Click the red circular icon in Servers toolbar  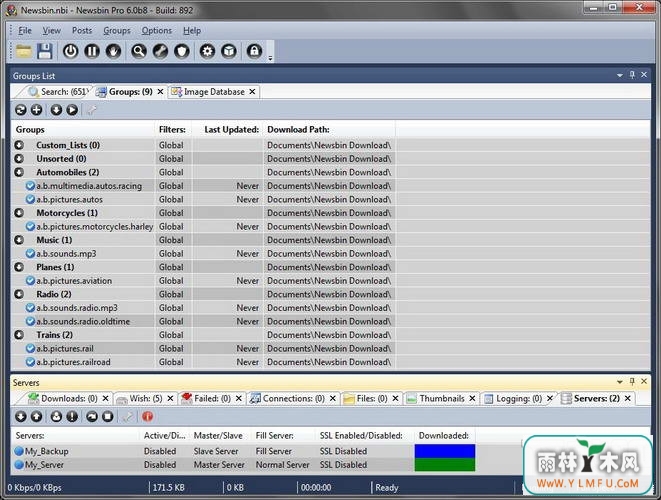point(147,417)
